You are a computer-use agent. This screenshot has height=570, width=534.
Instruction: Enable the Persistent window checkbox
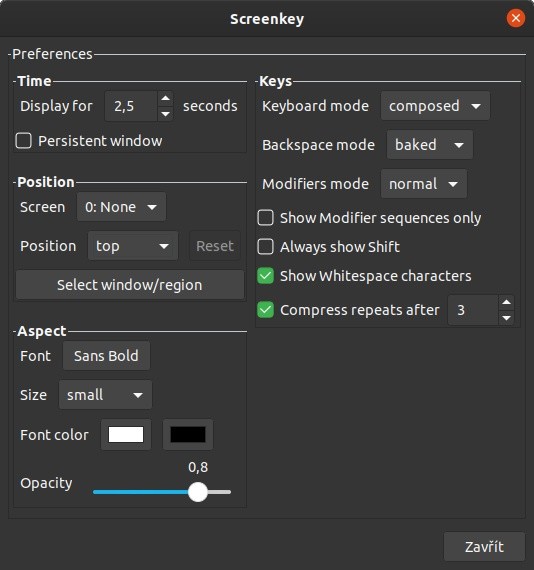tap(24, 141)
